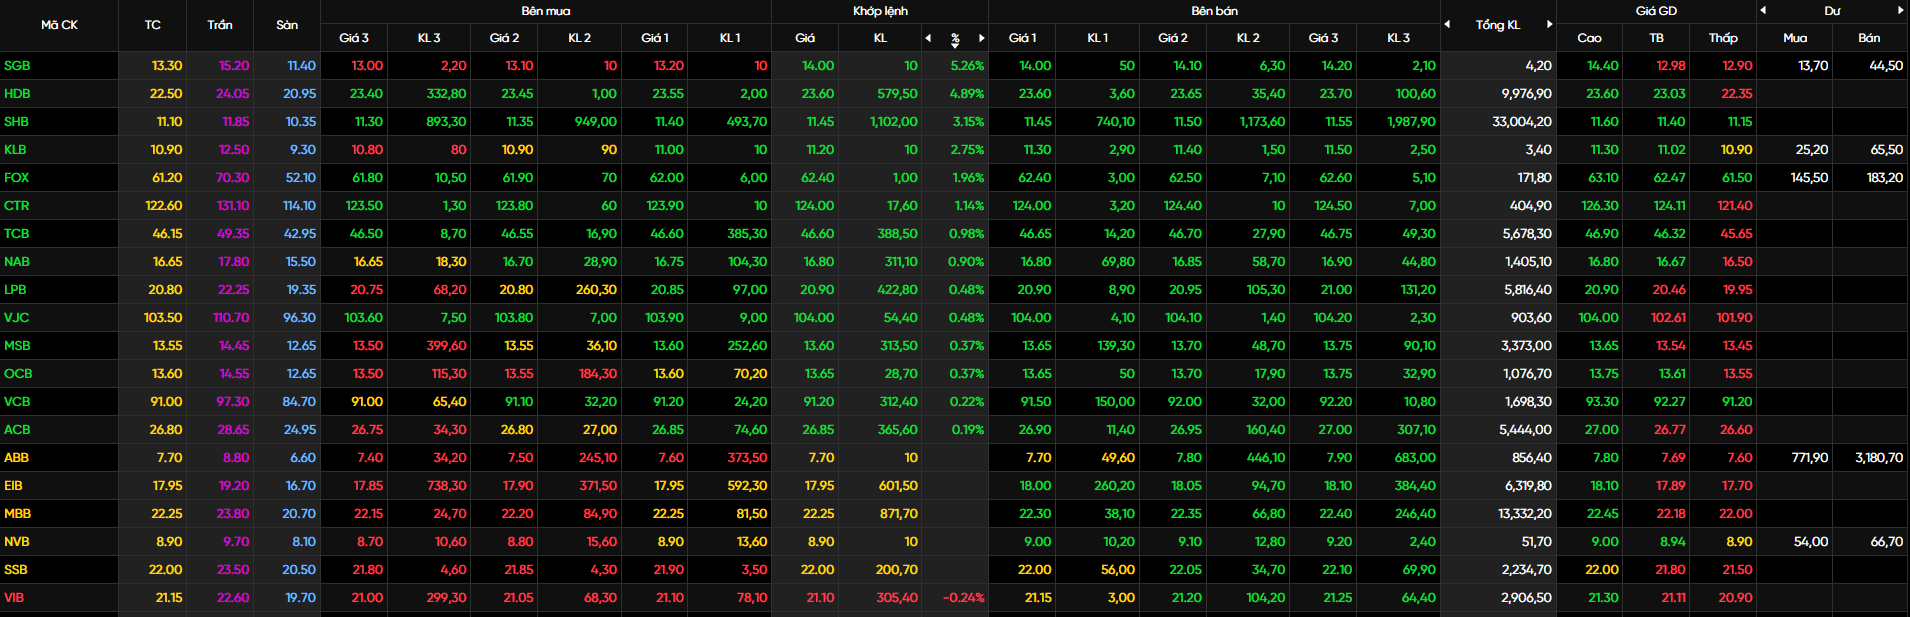The height and width of the screenshot is (617, 1910).
Task: Click right arrow beside Dư header
Action: 1901,10
